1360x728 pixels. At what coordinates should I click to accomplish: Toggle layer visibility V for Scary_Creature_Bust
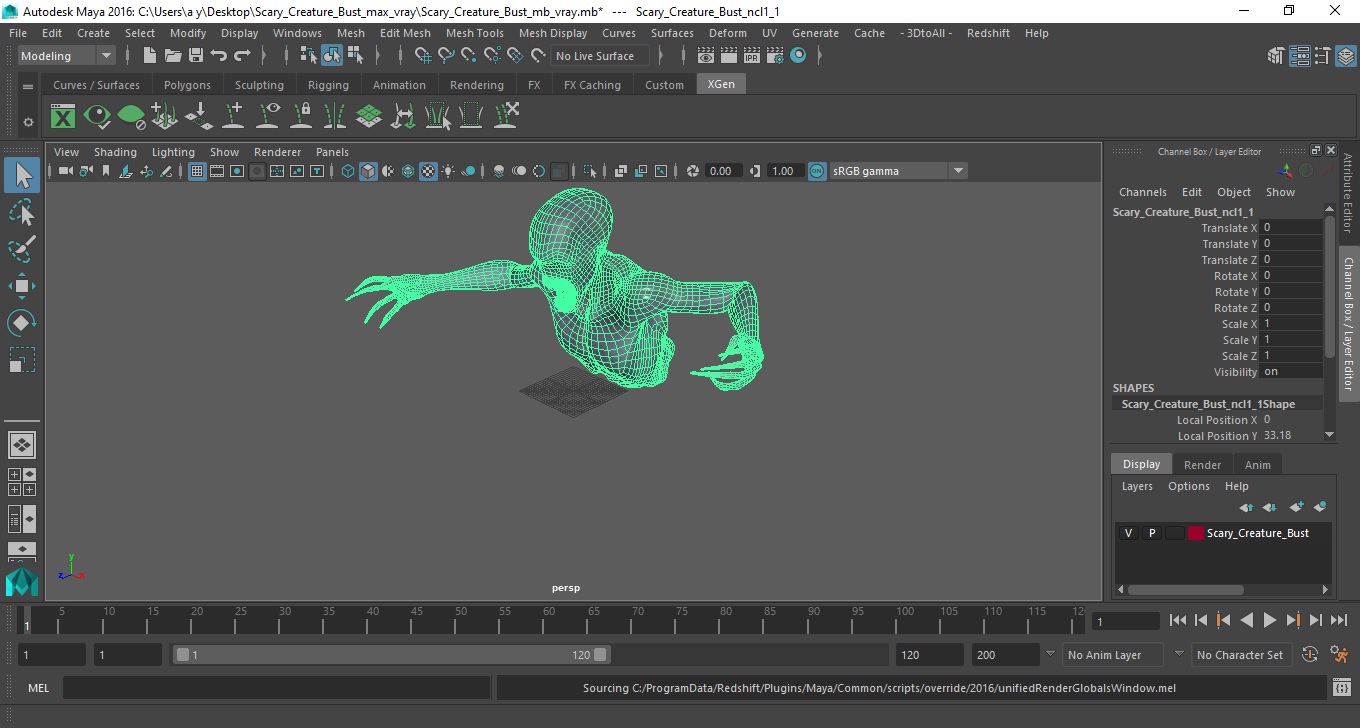(x=1129, y=533)
